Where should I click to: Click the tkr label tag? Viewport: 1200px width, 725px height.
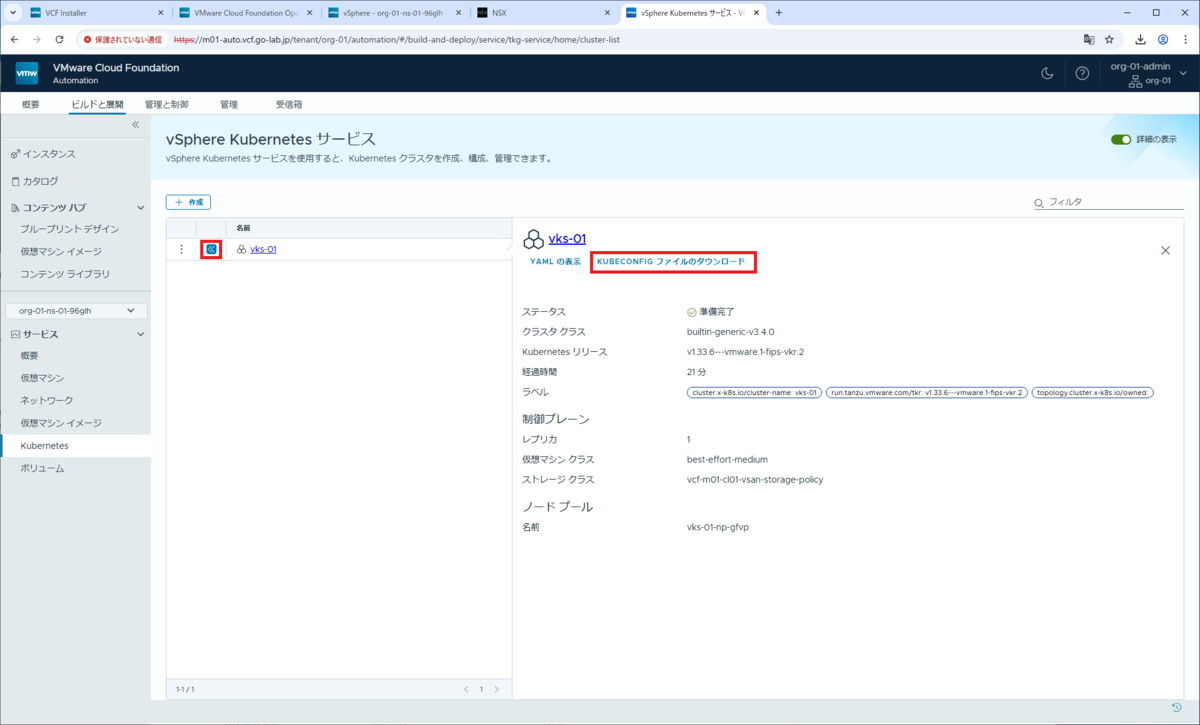(927, 392)
